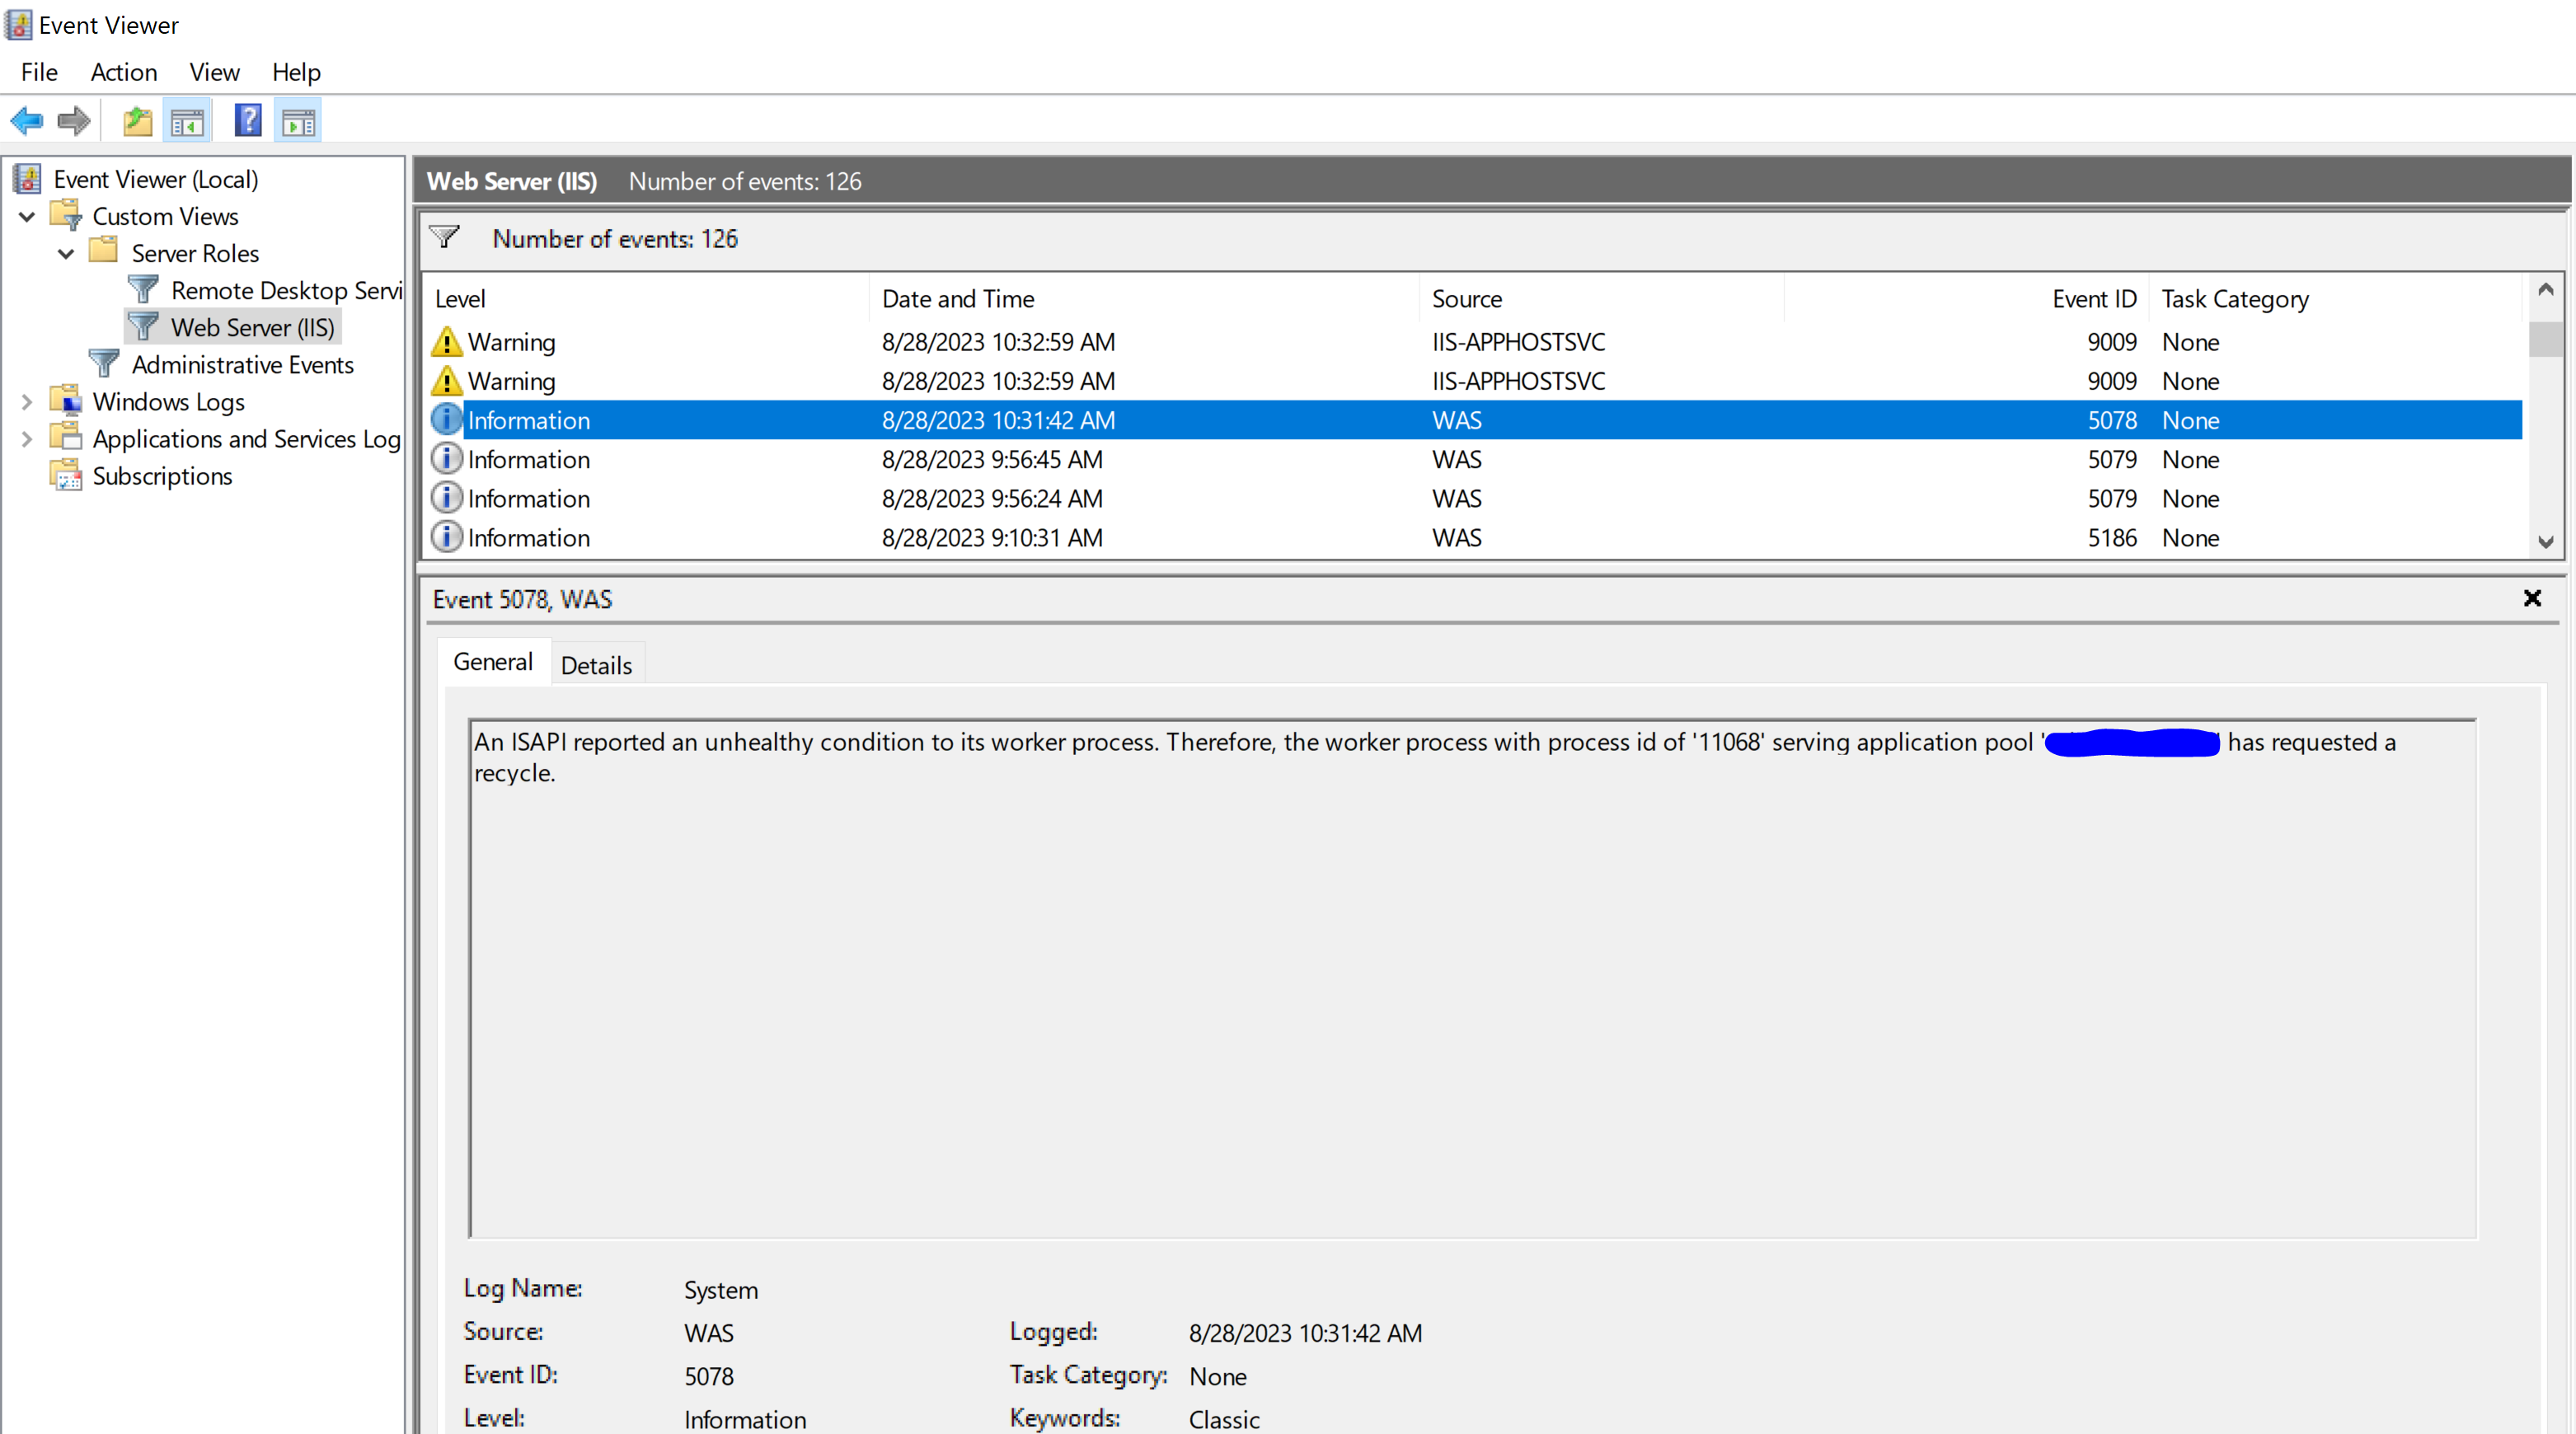Open Event Viewer Help
The image size is (2576, 1434).
pos(247,120)
